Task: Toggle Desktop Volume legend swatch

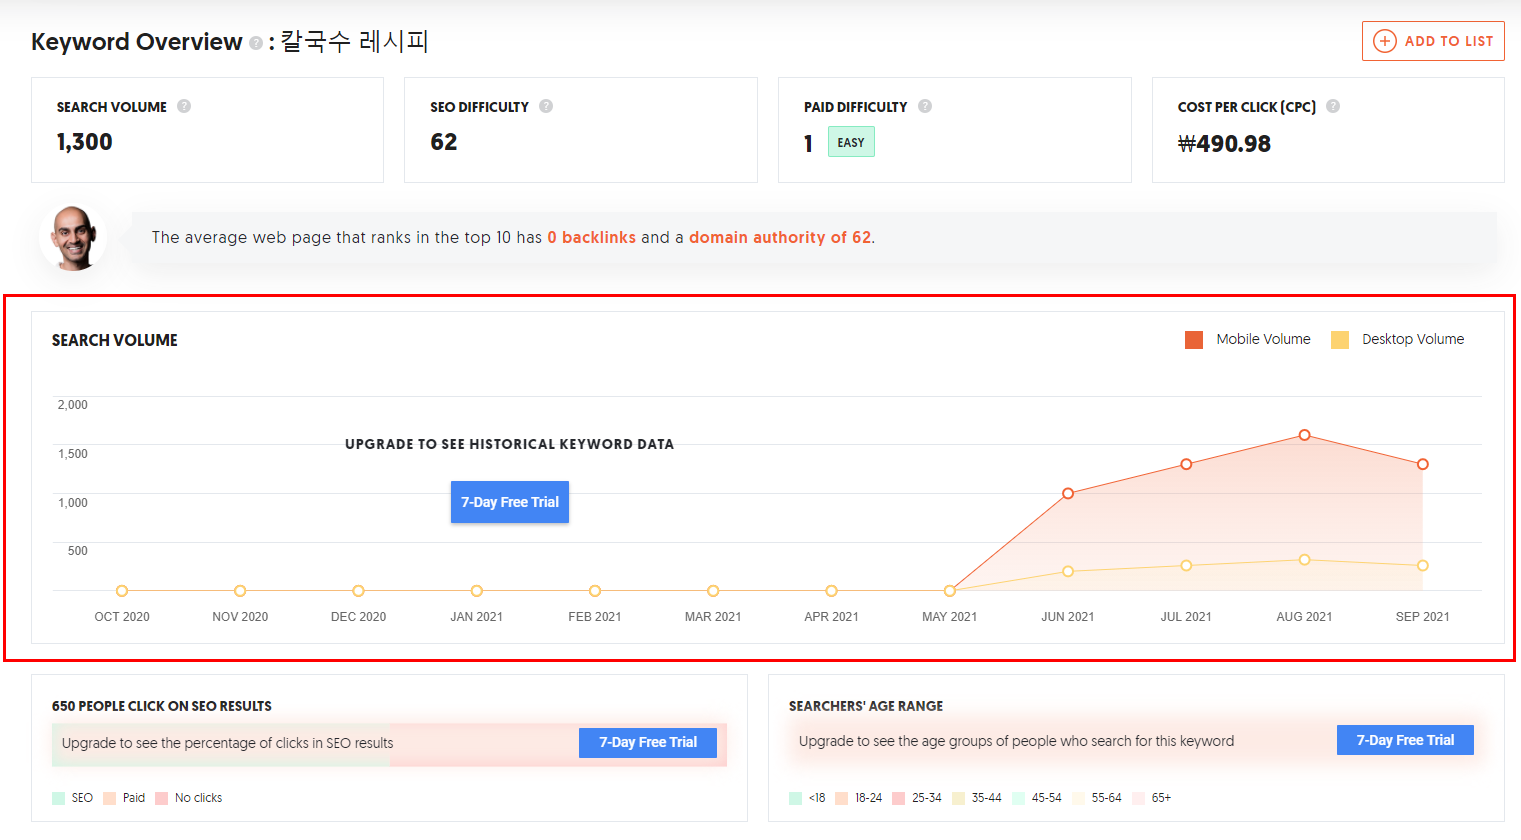Action: [1340, 340]
